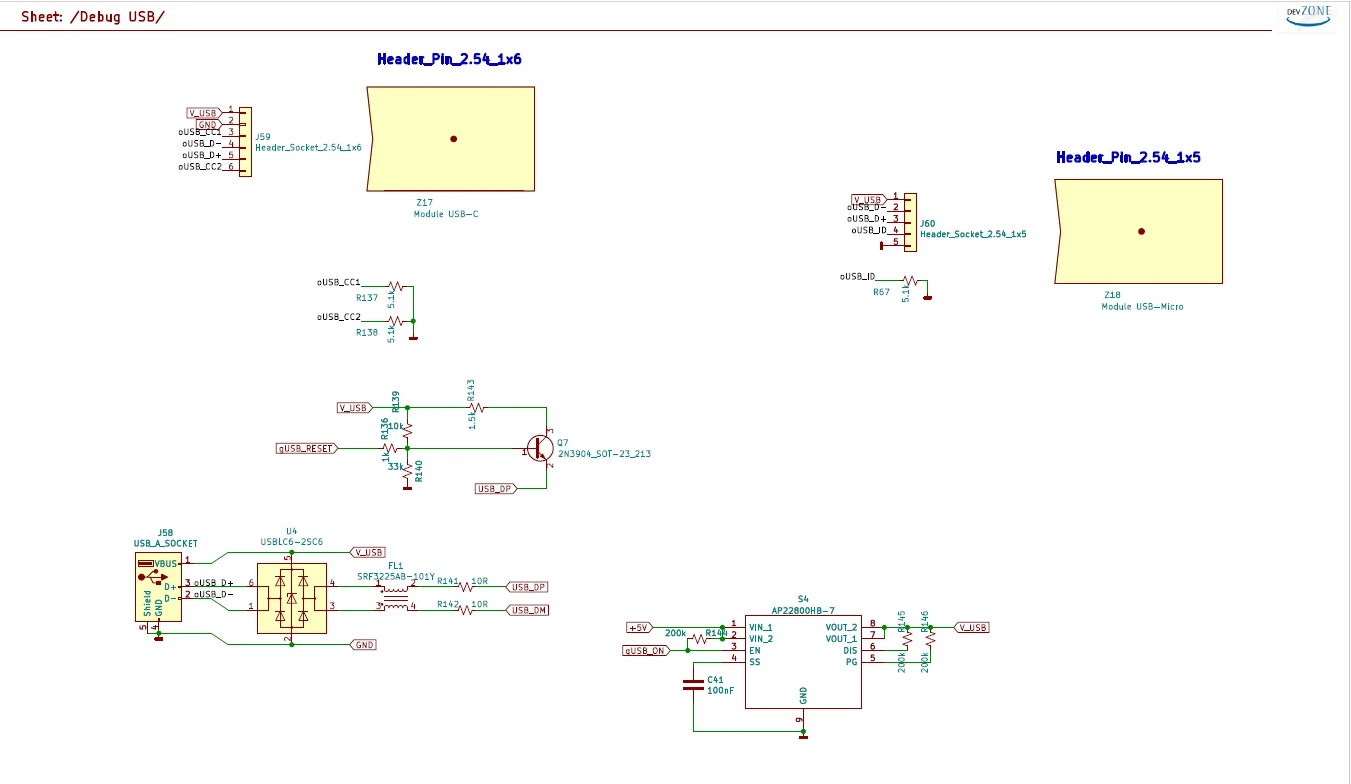Select the +5V power label
This screenshot has height=784, width=1351.
[639, 627]
